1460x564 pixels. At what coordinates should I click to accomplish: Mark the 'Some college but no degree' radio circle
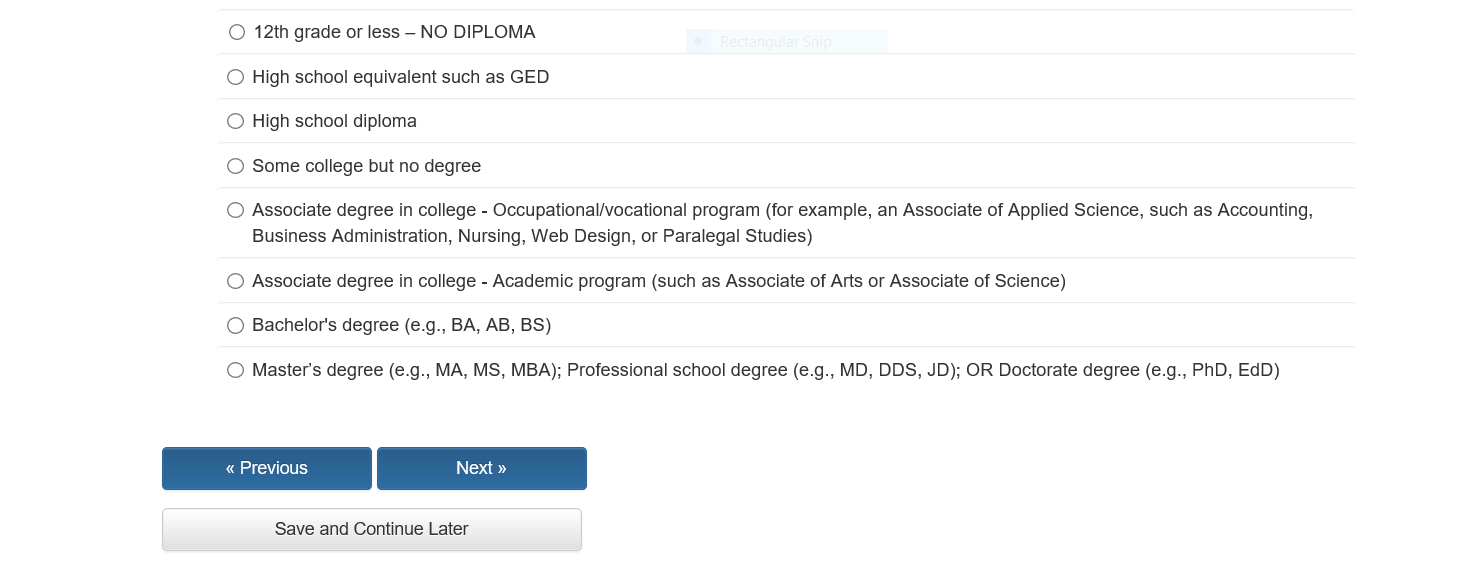click(236, 166)
